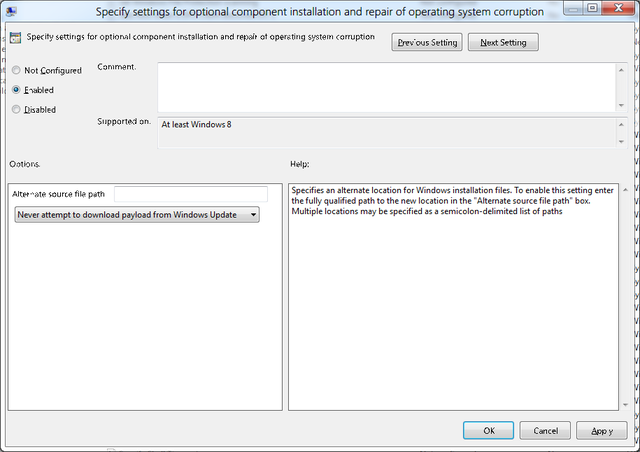Screen dimensions: 640x452
Task: Click the Comment box scroll down arrow
Action: [x=620, y=104]
